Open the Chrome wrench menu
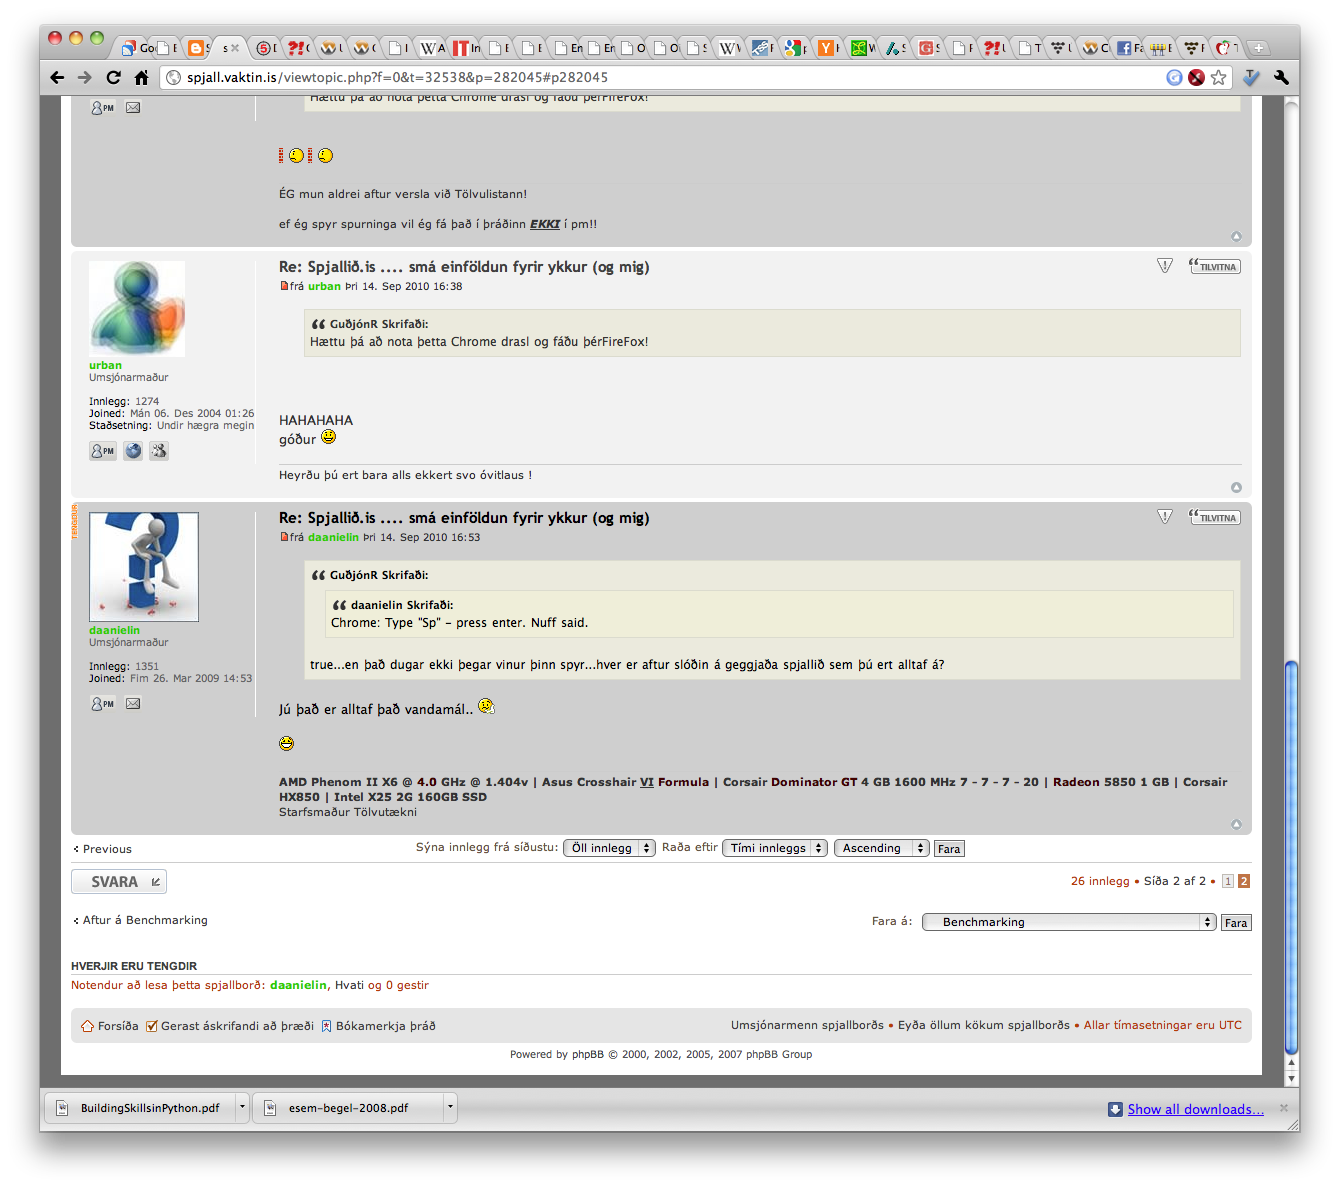Image resolution: width=1339 pixels, height=1186 pixels. pos(1281,78)
